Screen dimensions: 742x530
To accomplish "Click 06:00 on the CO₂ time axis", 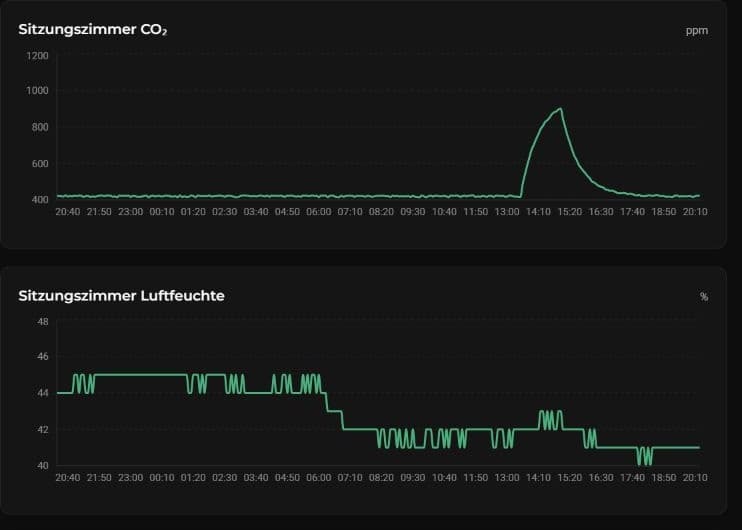I will [318, 212].
